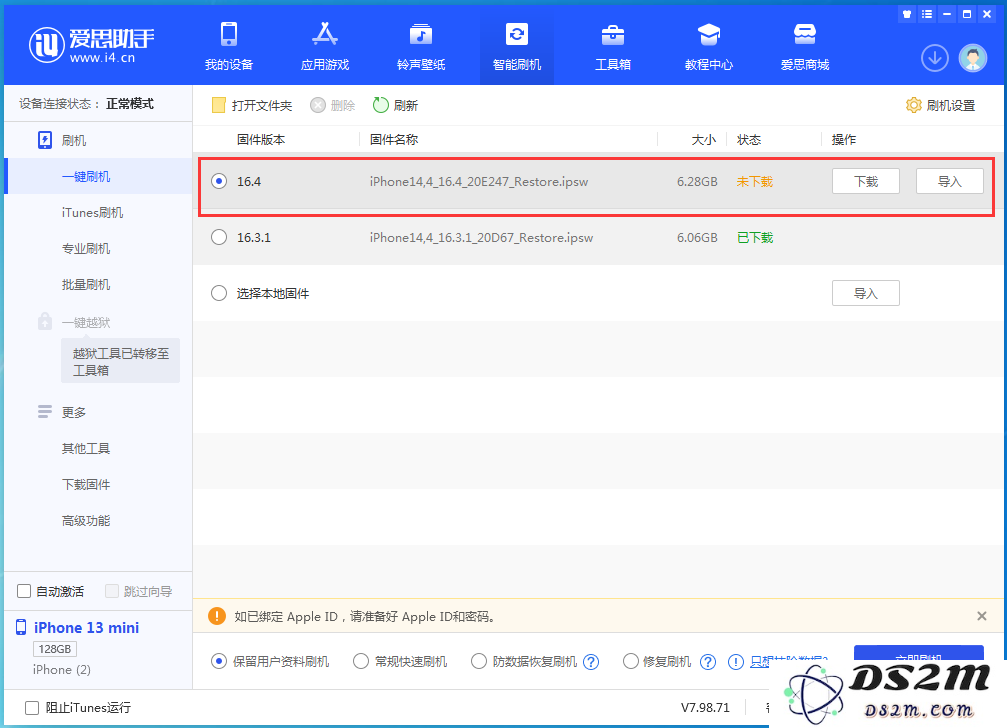
Task: Click the orange Apple ID warning icon
Action: 217,616
